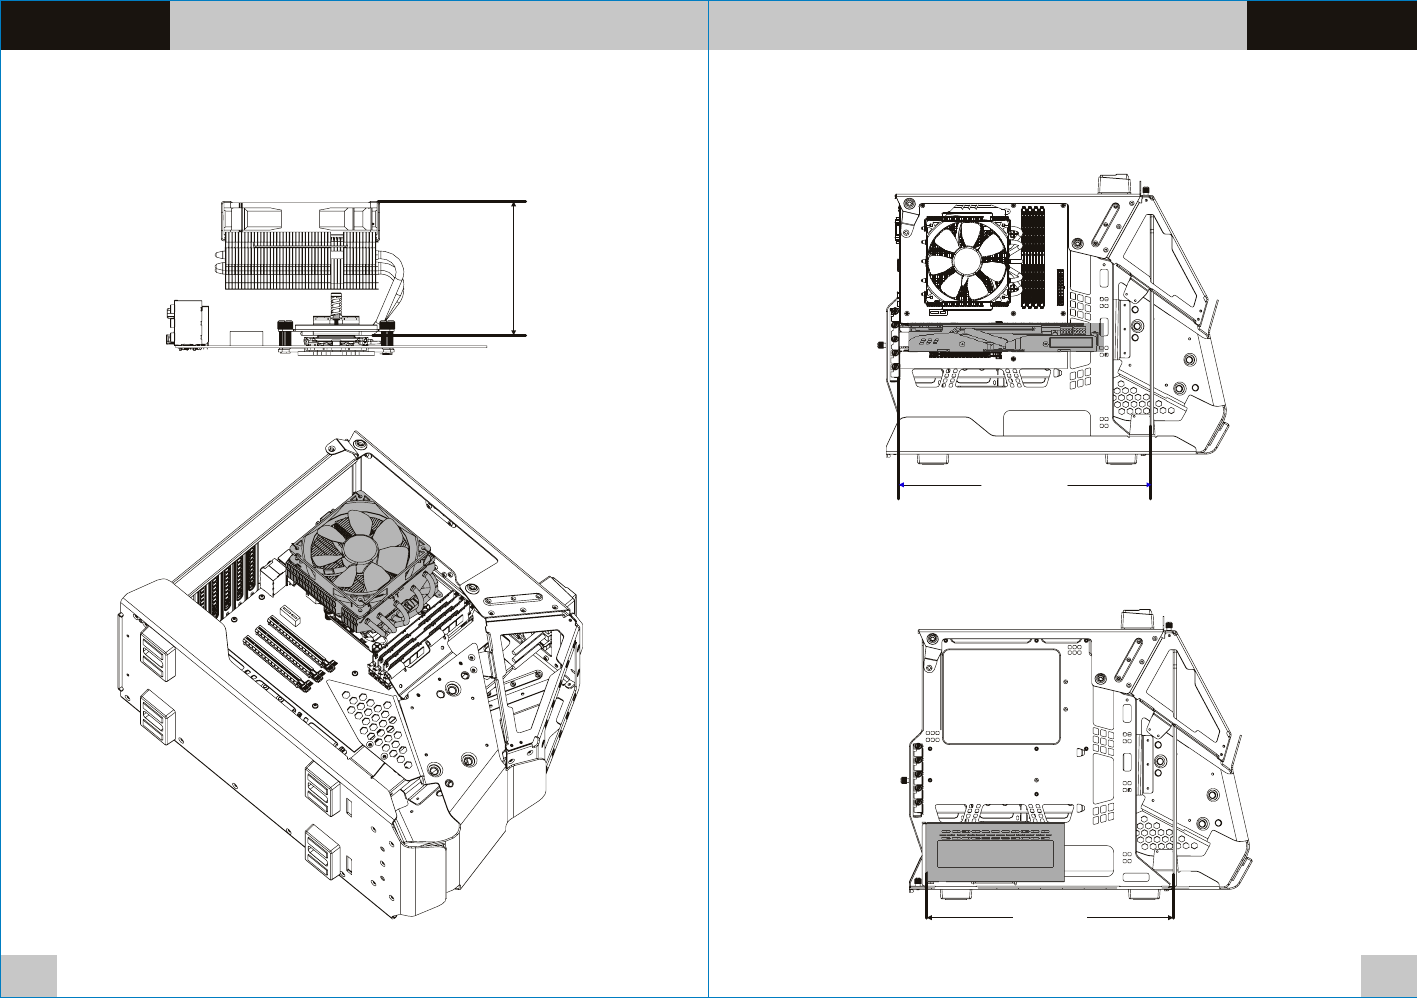Click the power supply length dimension line
1417x998 pixels.
pos(1050,915)
